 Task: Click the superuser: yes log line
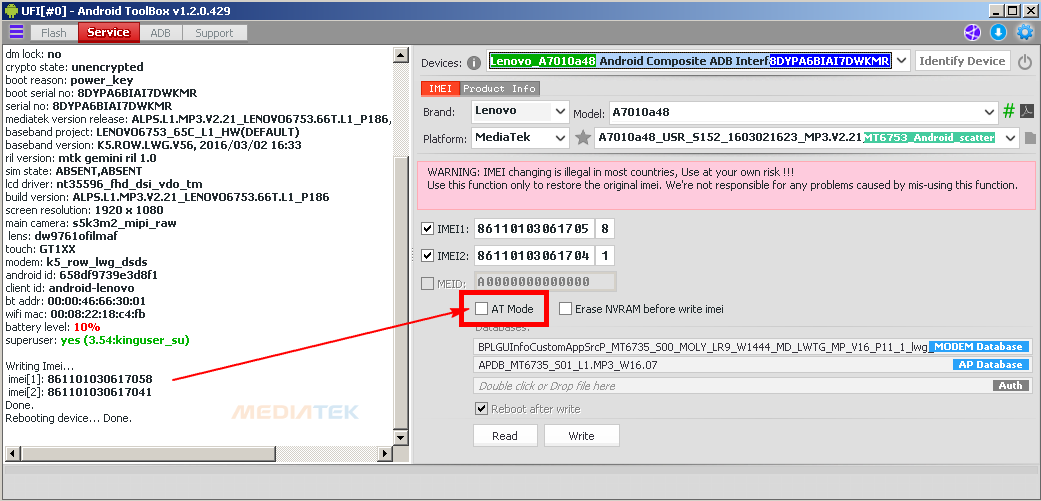98,340
